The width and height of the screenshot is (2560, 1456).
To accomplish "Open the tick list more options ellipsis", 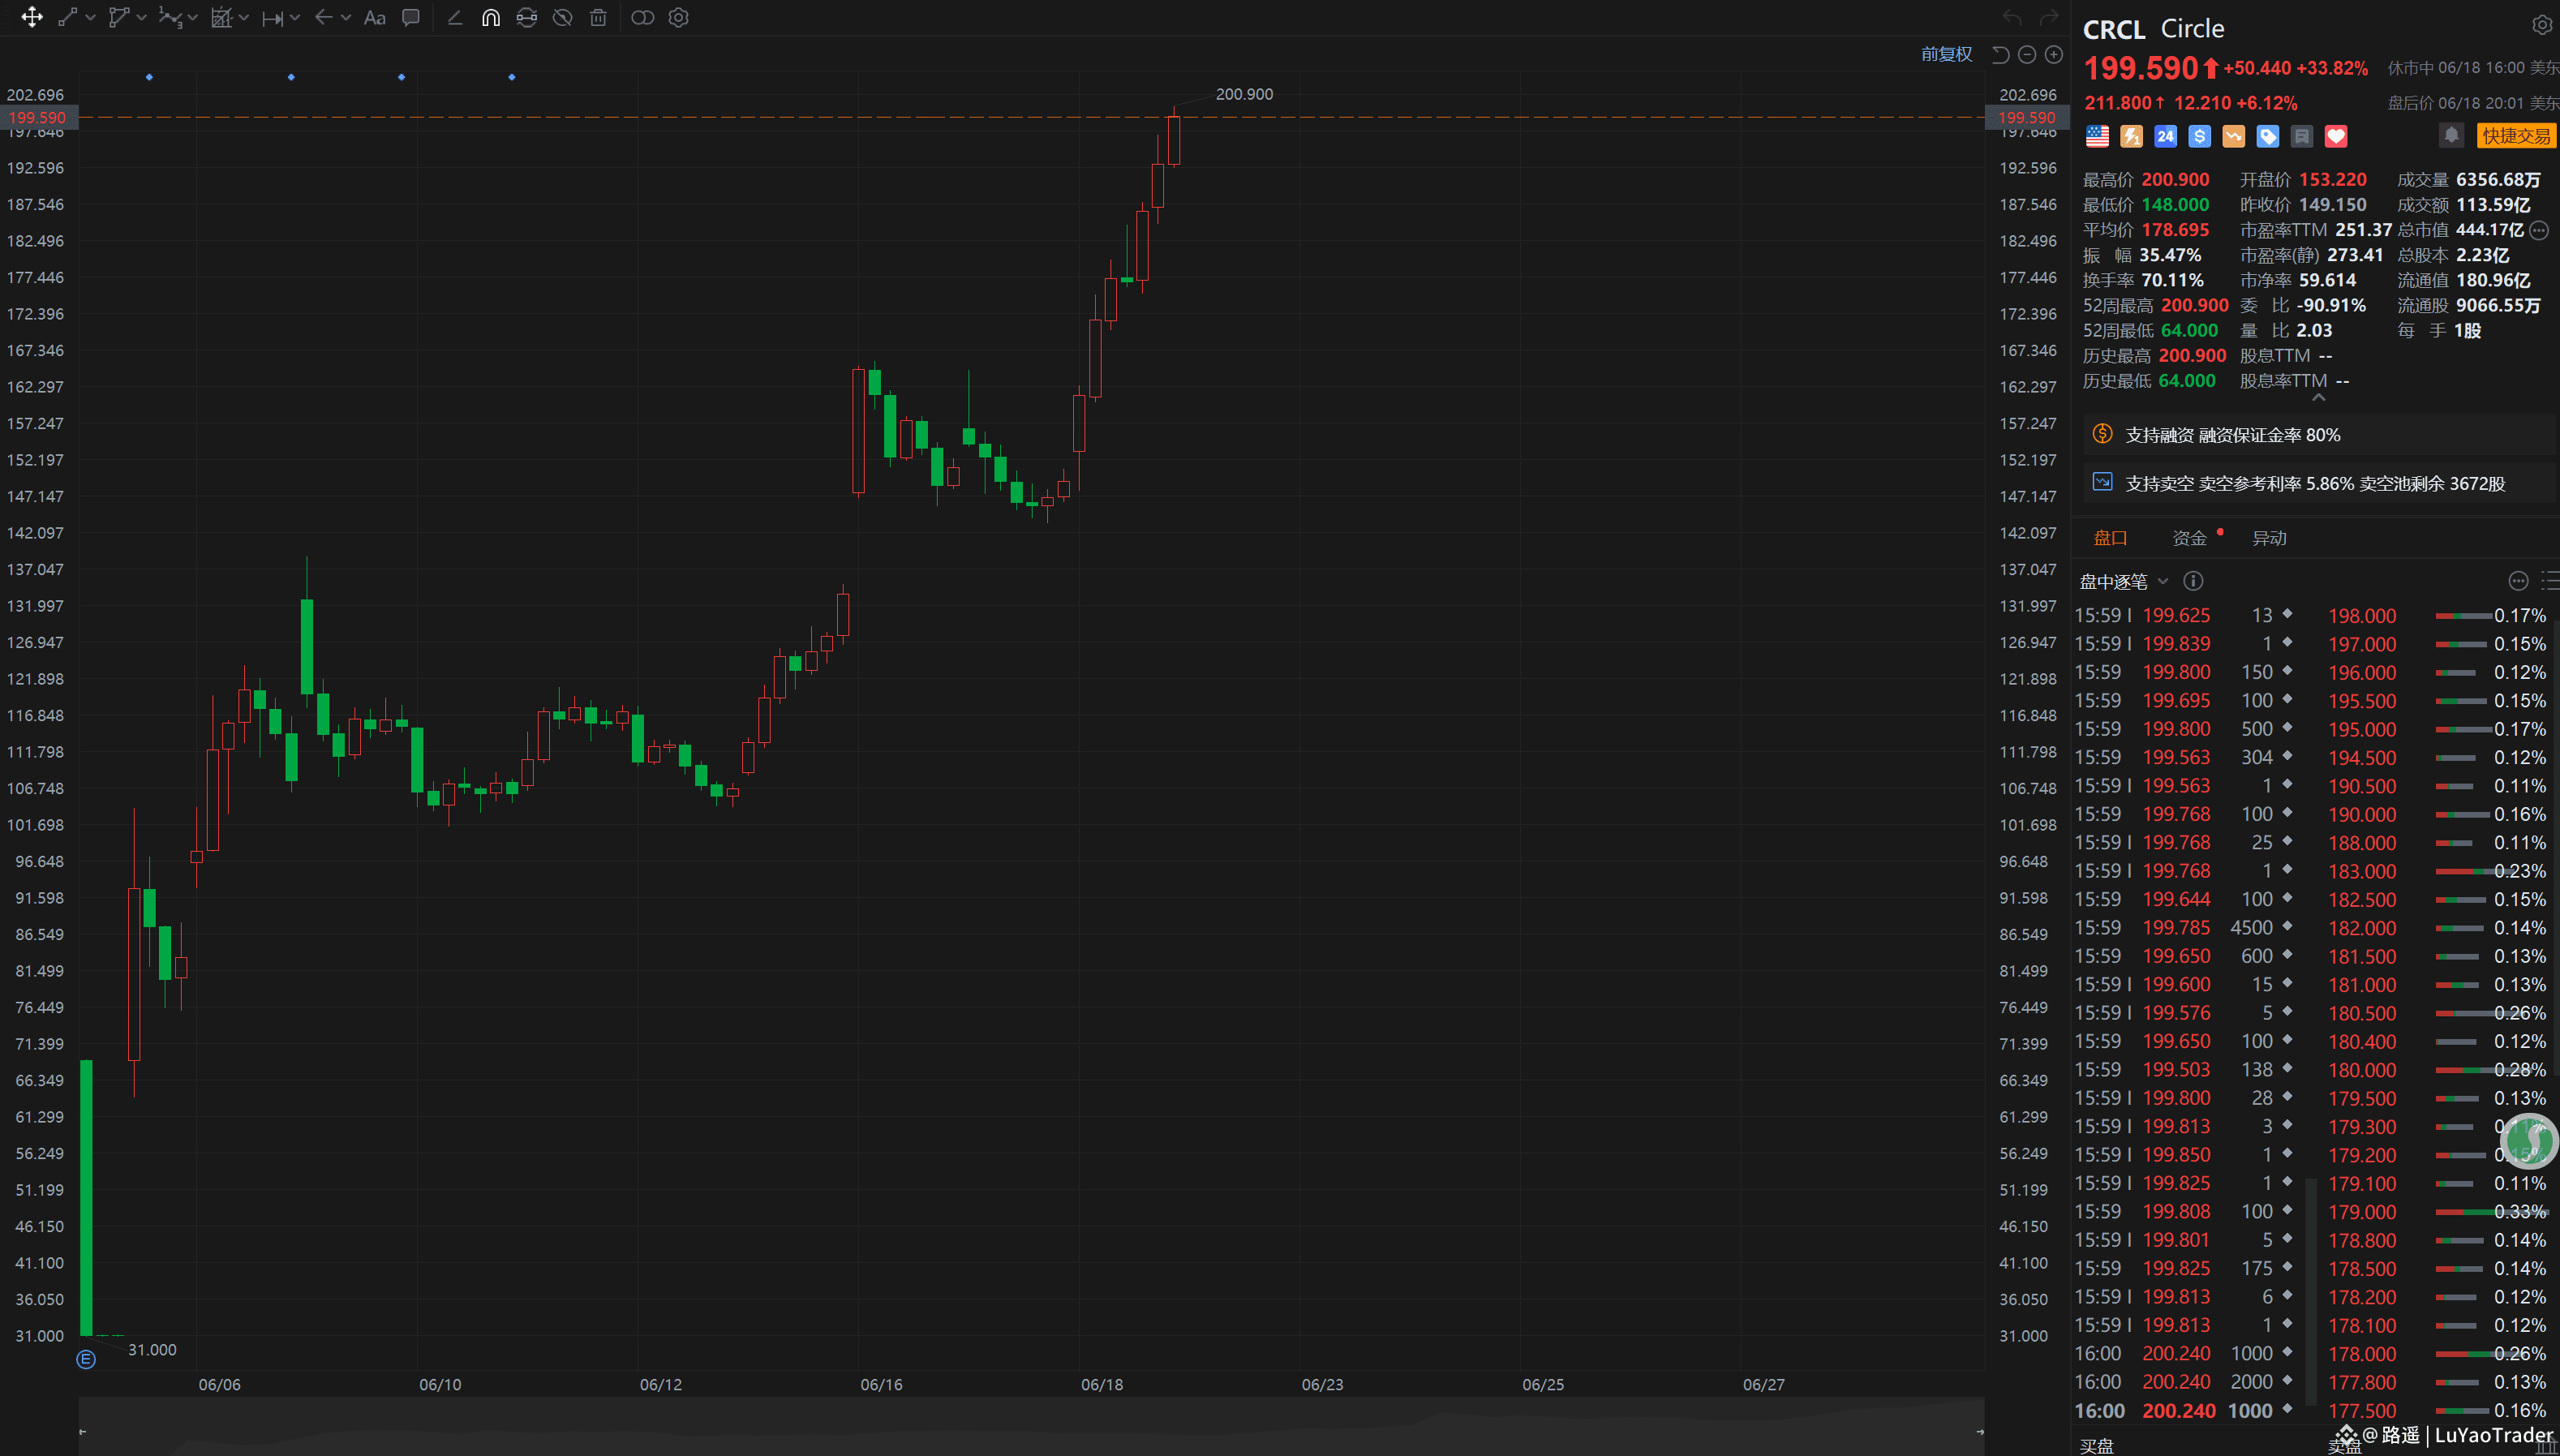I will [x=2518, y=581].
